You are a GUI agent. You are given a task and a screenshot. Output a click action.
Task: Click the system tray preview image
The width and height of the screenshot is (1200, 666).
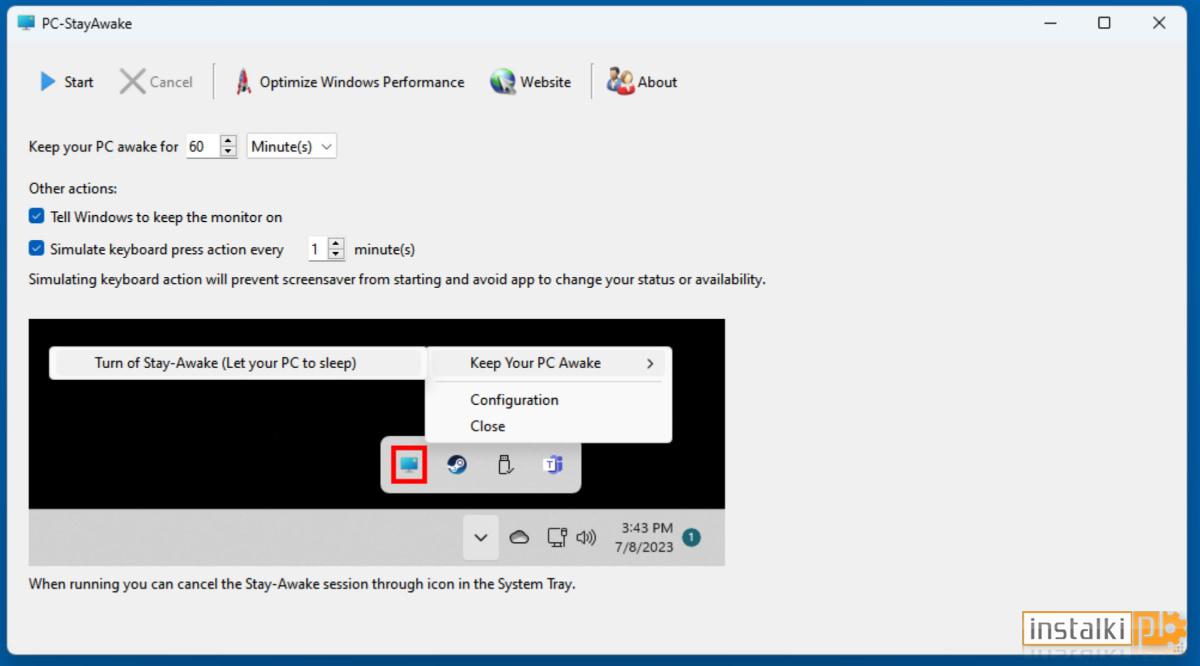pyautogui.click(x=377, y=442)
